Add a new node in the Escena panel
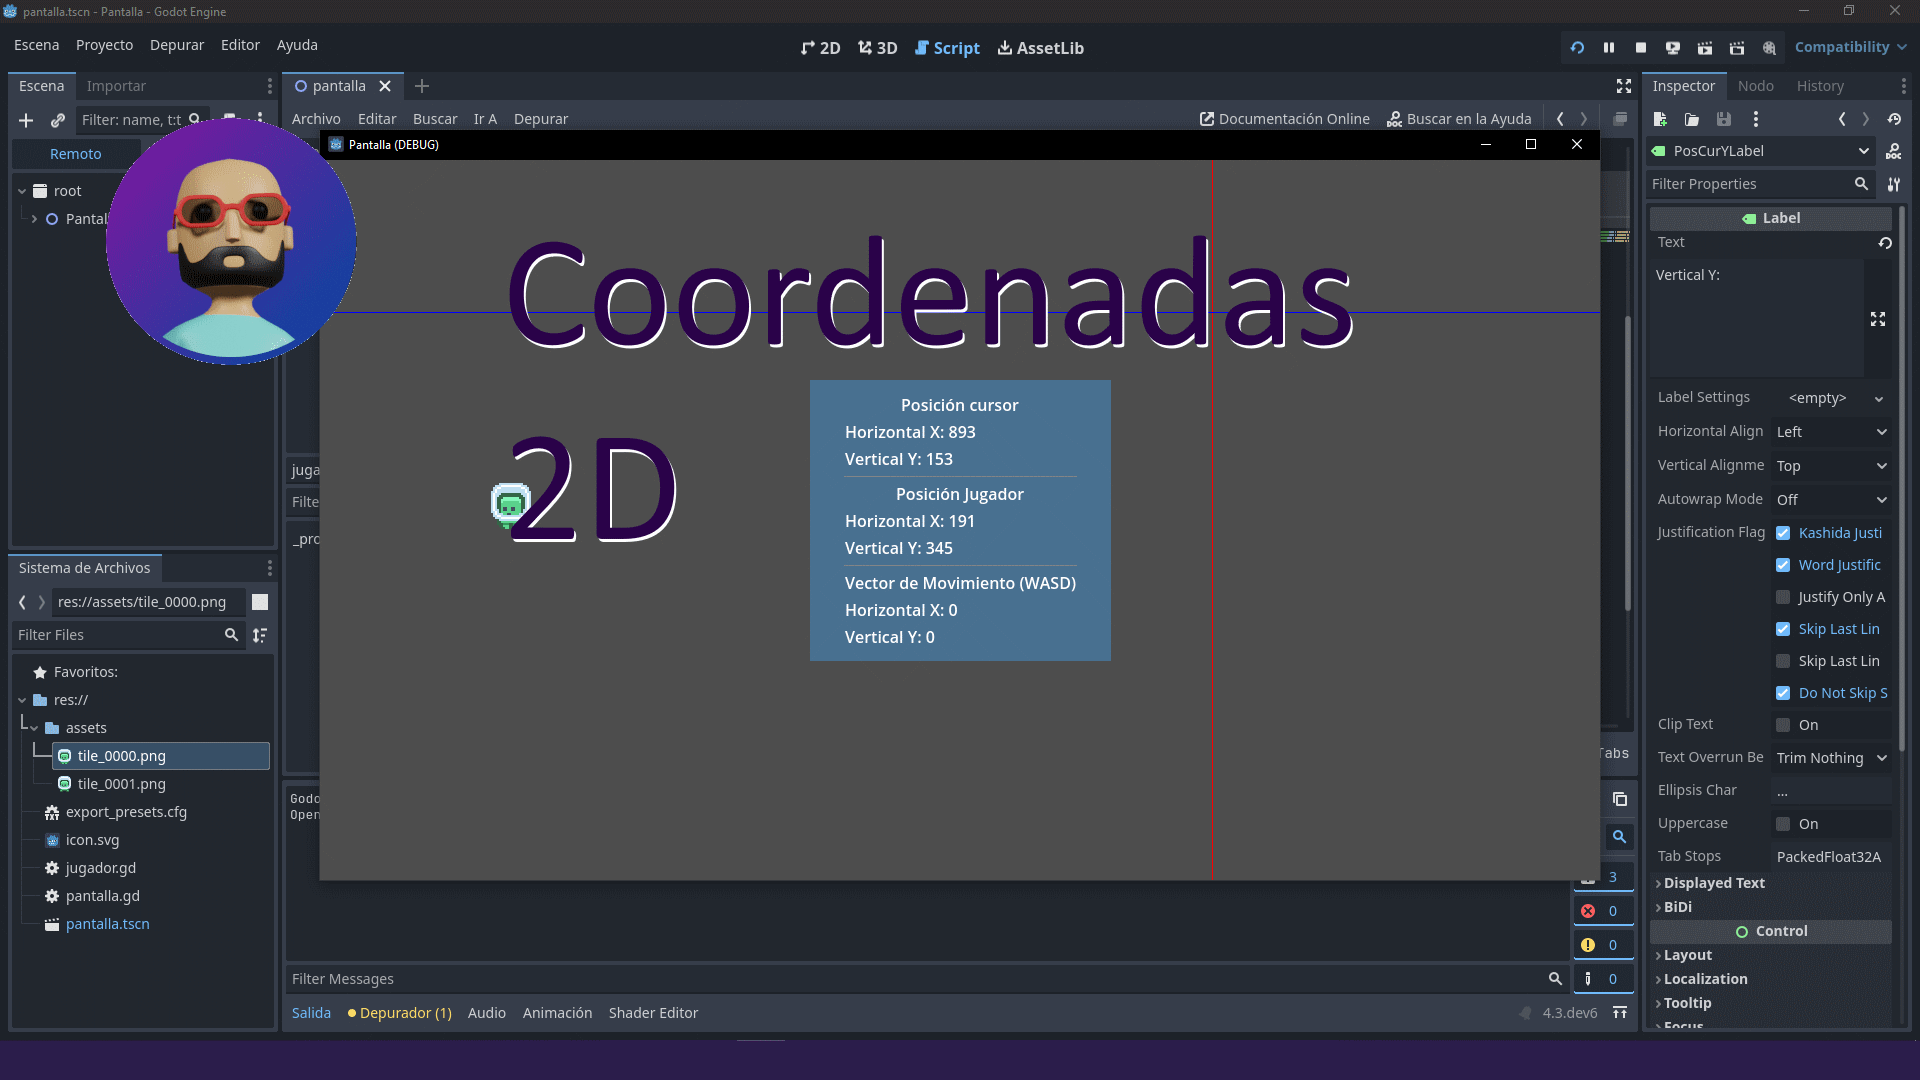 [x=26, y=120]
